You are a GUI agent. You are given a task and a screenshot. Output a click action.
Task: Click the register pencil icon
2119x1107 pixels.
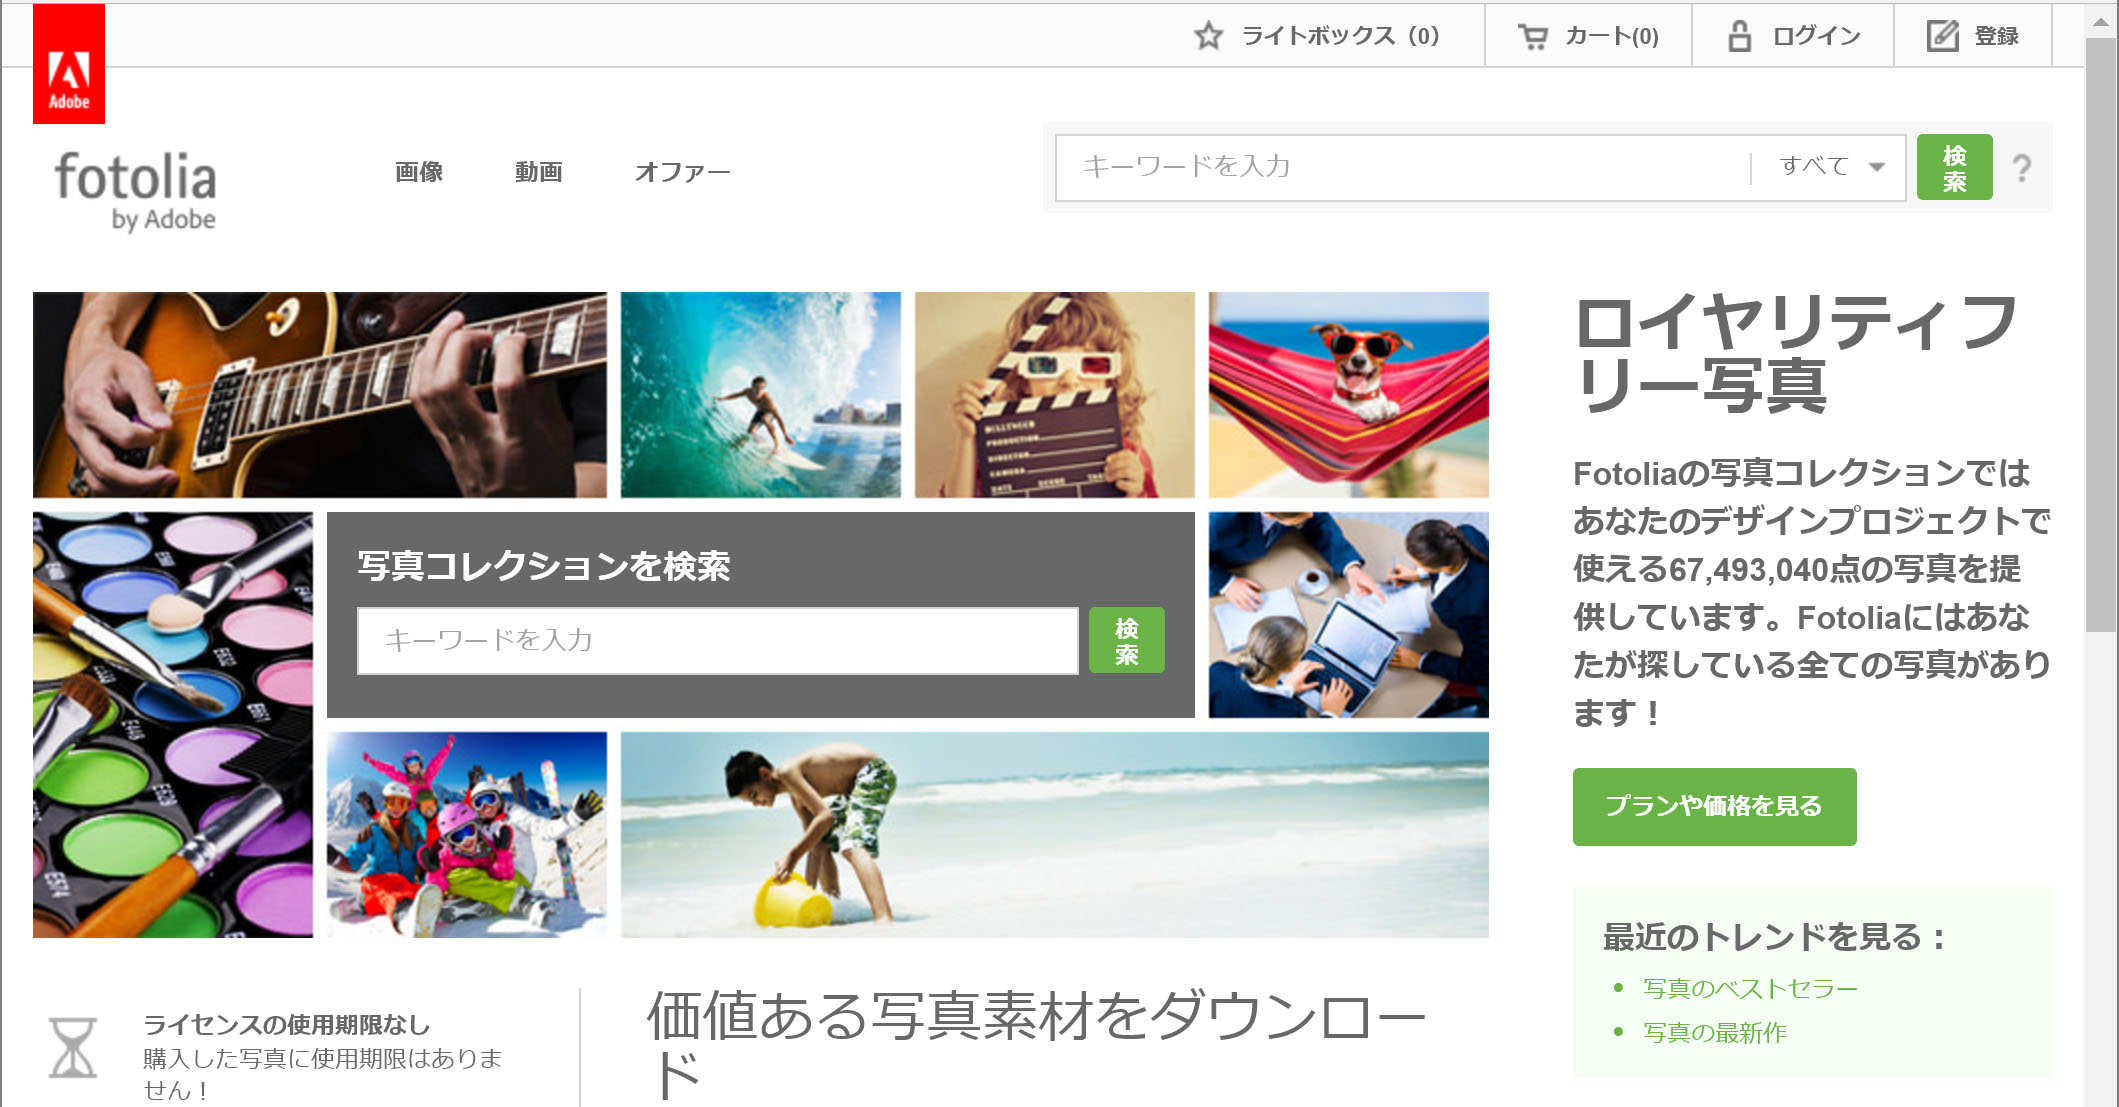[x=1942, y=36]
